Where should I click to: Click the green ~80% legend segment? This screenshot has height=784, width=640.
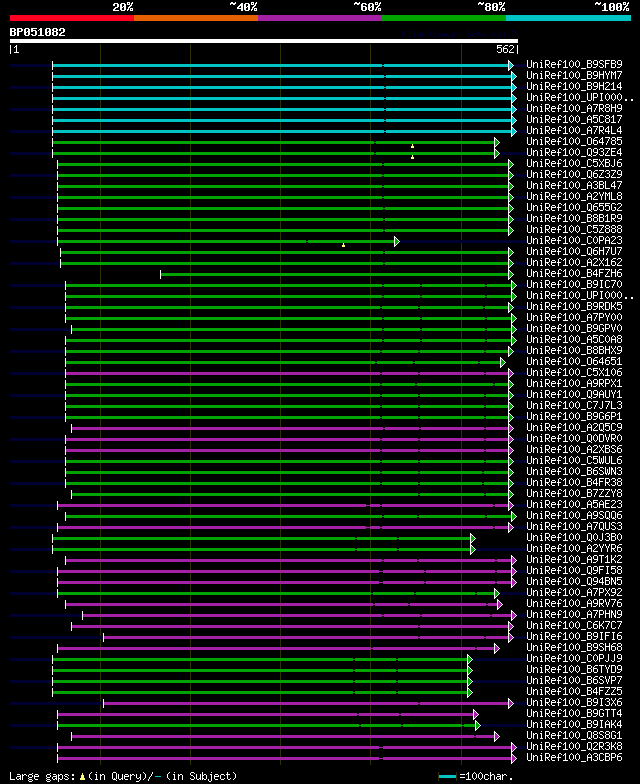pyautogui.click(x=444, y=18)
